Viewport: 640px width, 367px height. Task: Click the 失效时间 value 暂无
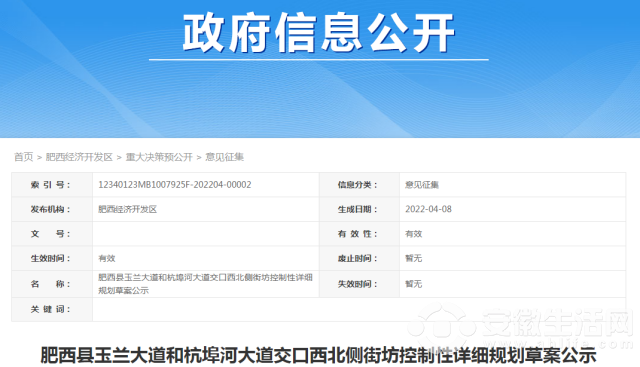click(413, 284)
